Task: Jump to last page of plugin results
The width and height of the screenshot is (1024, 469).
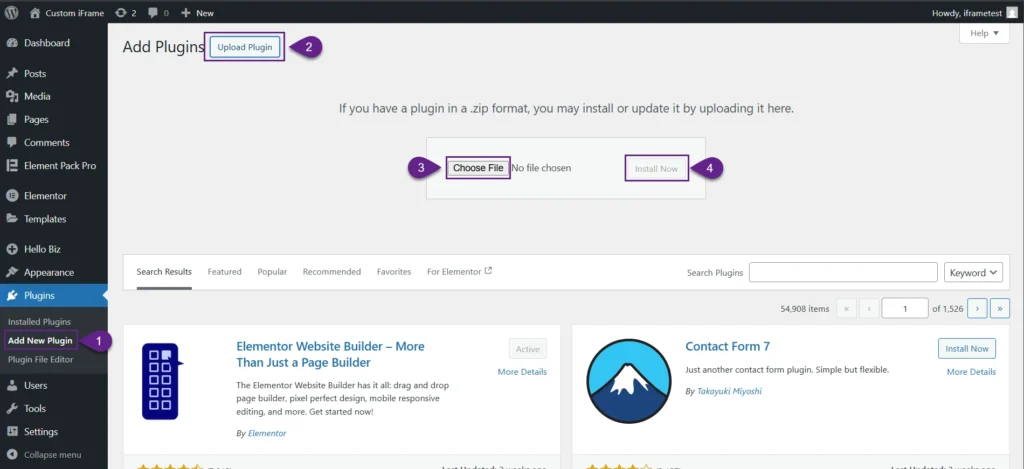Action: (x=1000, y=308)
